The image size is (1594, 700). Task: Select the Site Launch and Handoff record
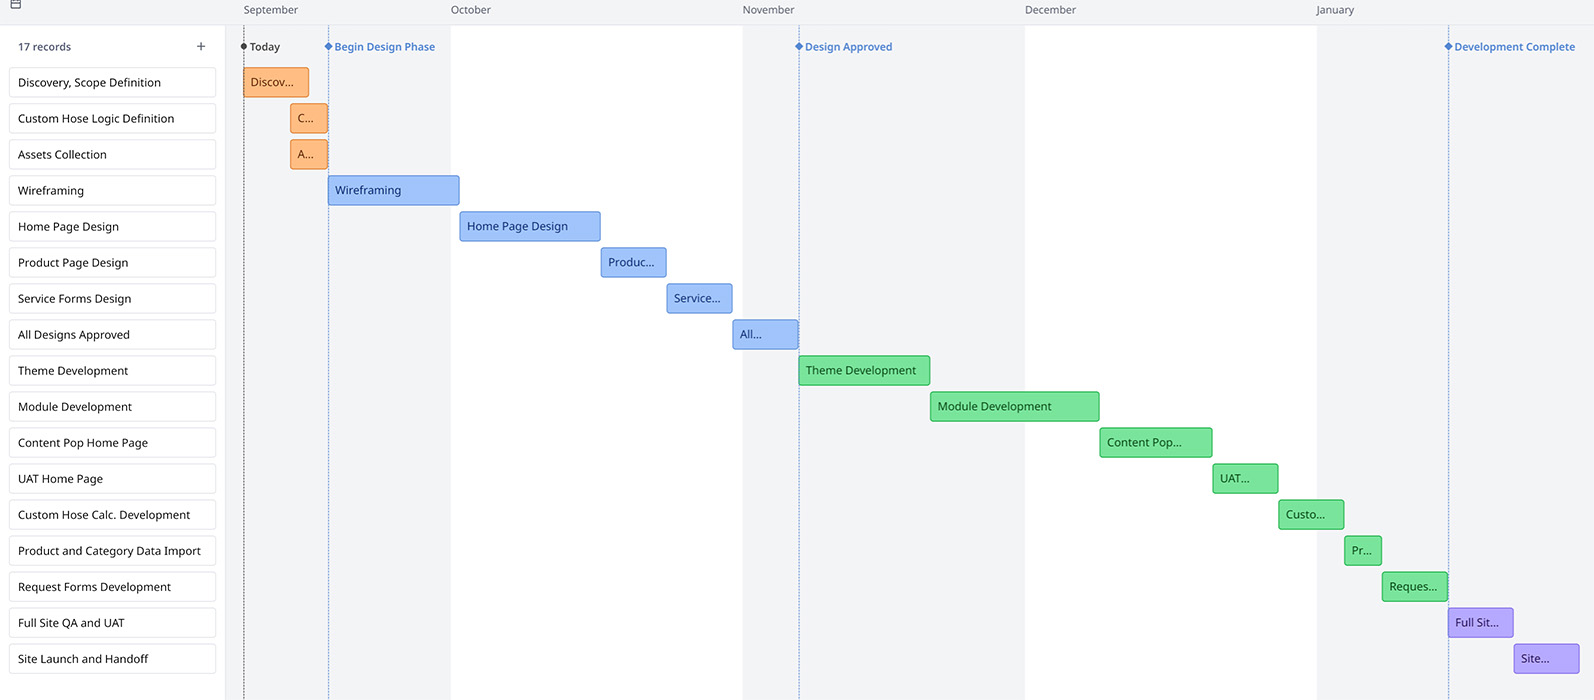point(112,659)
